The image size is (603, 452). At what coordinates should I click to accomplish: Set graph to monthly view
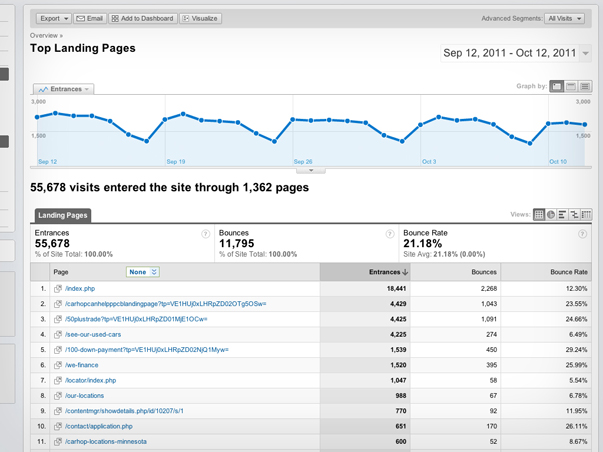click(x=585, y=87)
